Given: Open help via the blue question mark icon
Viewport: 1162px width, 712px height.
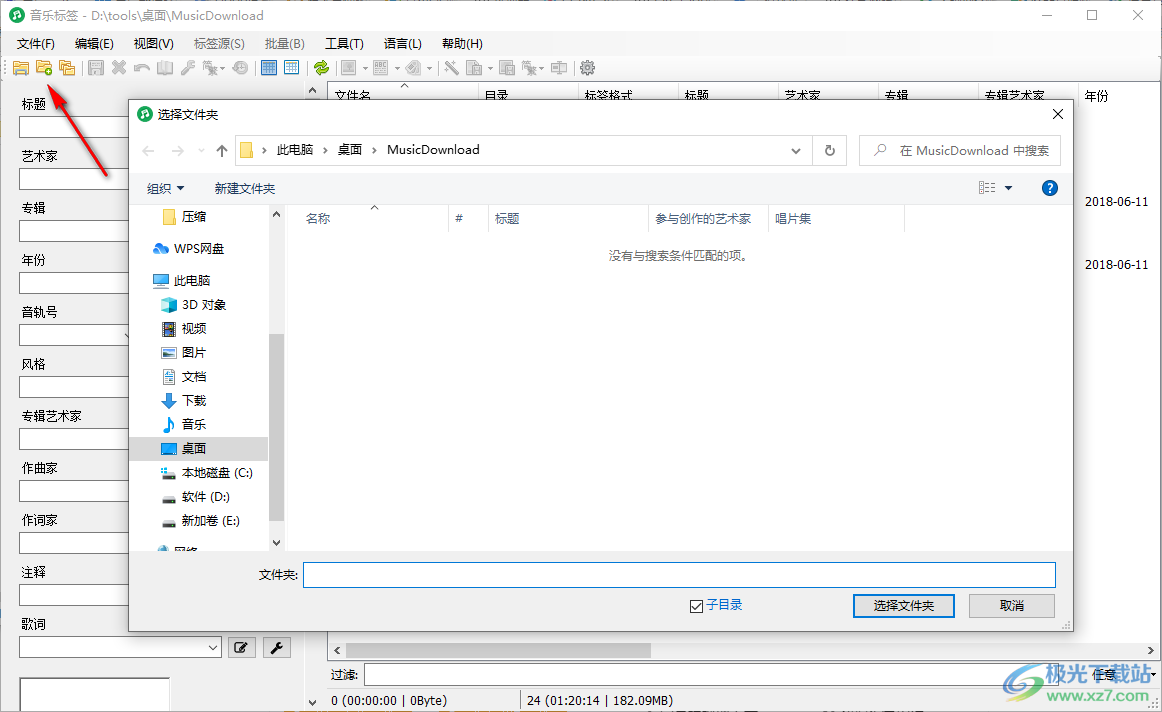Looking at the screenshot, I should tap(1049, 187).
